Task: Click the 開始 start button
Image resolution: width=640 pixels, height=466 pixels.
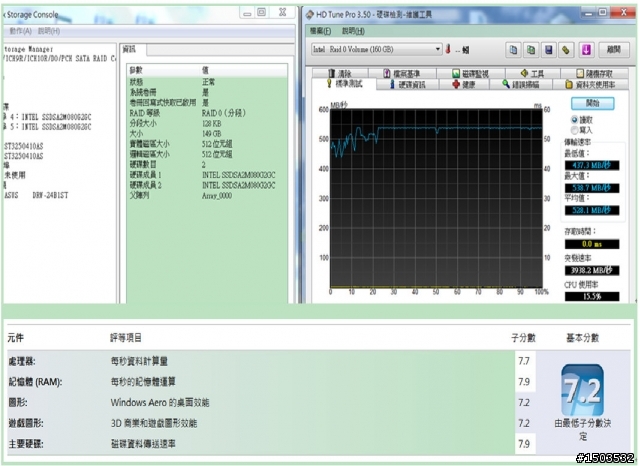Action: tap(592, 103)
